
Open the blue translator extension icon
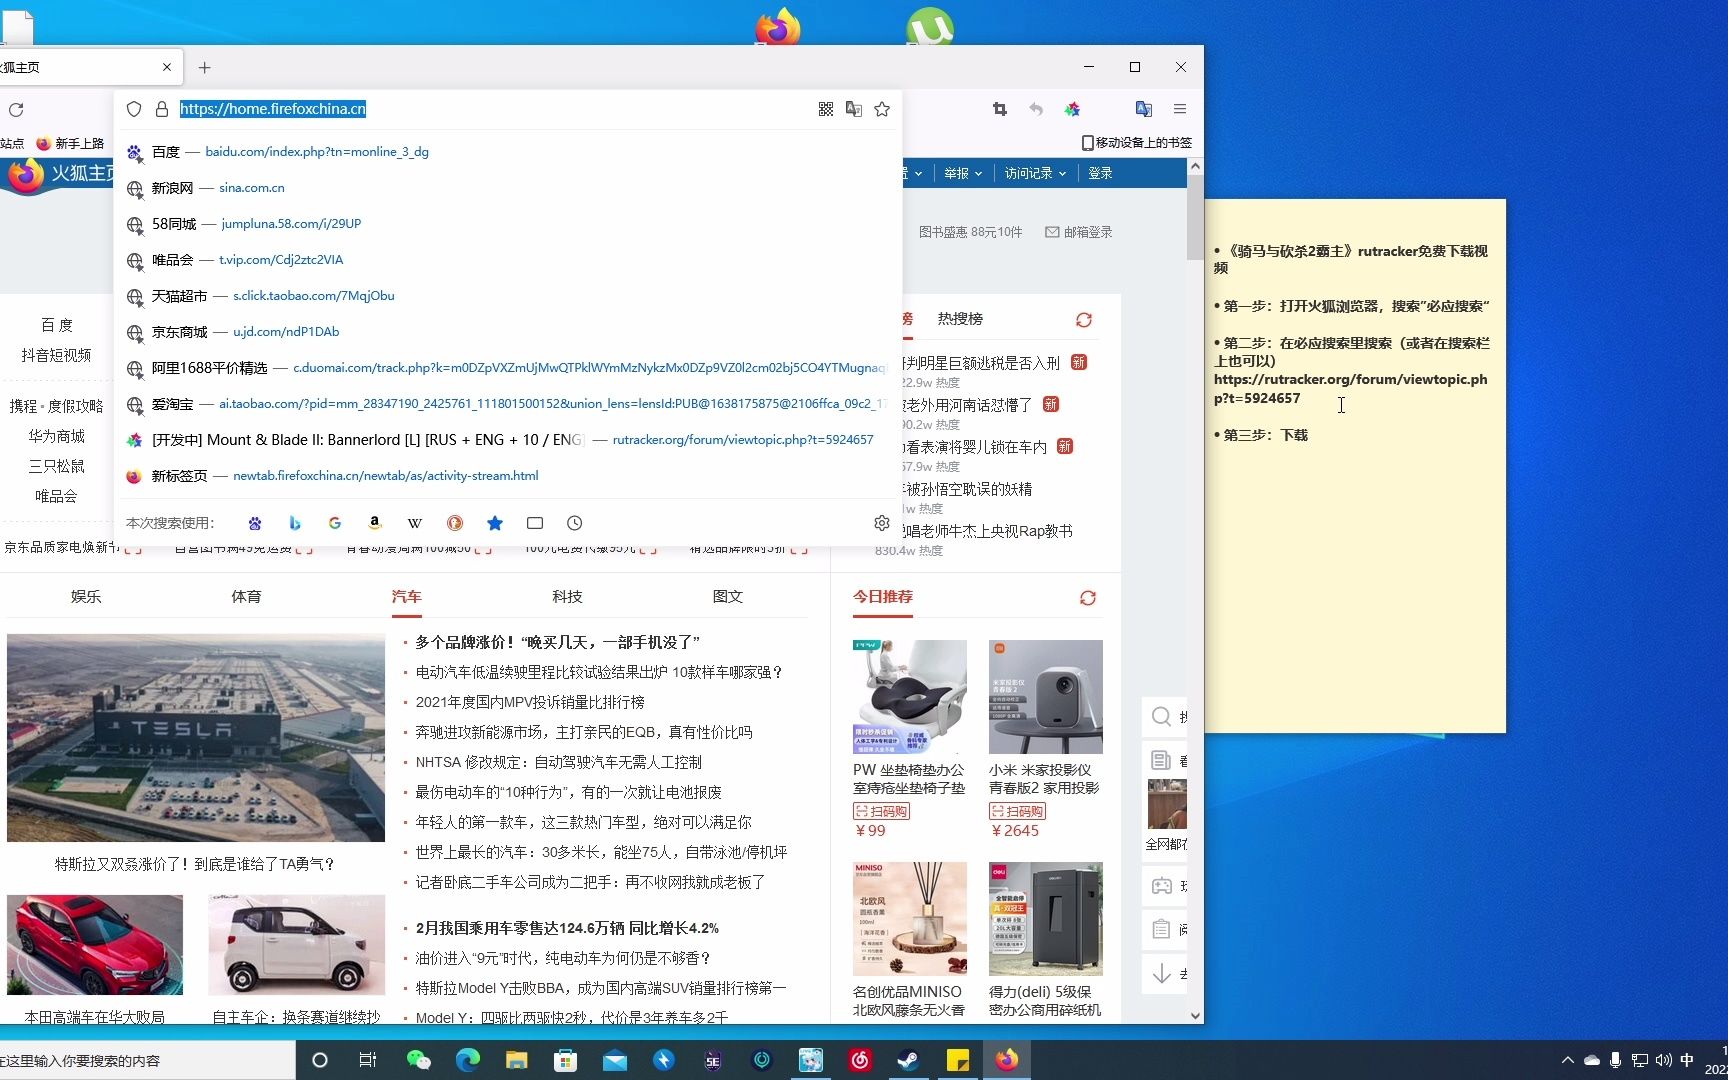tap(1144, 109)
